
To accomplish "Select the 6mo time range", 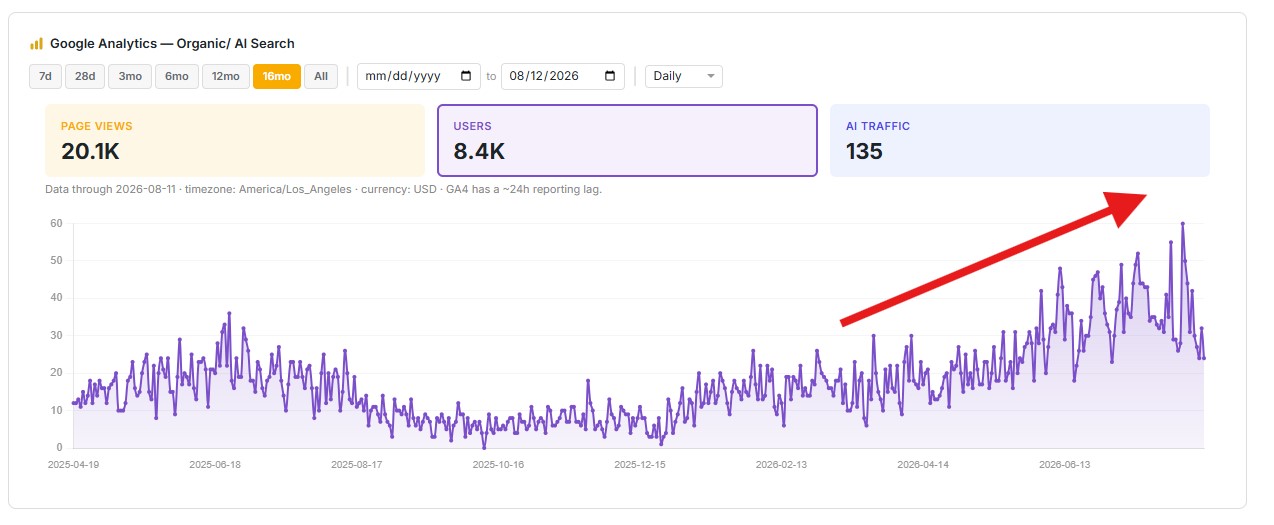I will (x=176, y=76).
